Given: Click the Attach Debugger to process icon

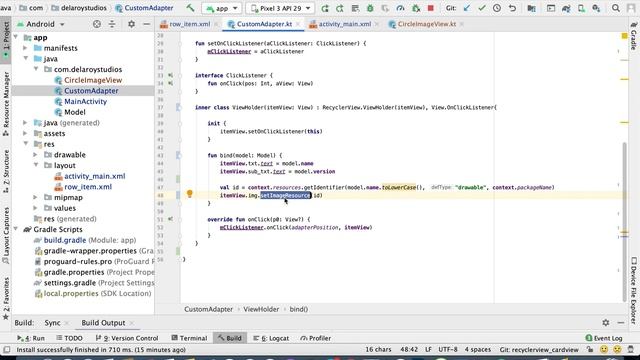Looking at the screenshot, I should click(416, 8).
